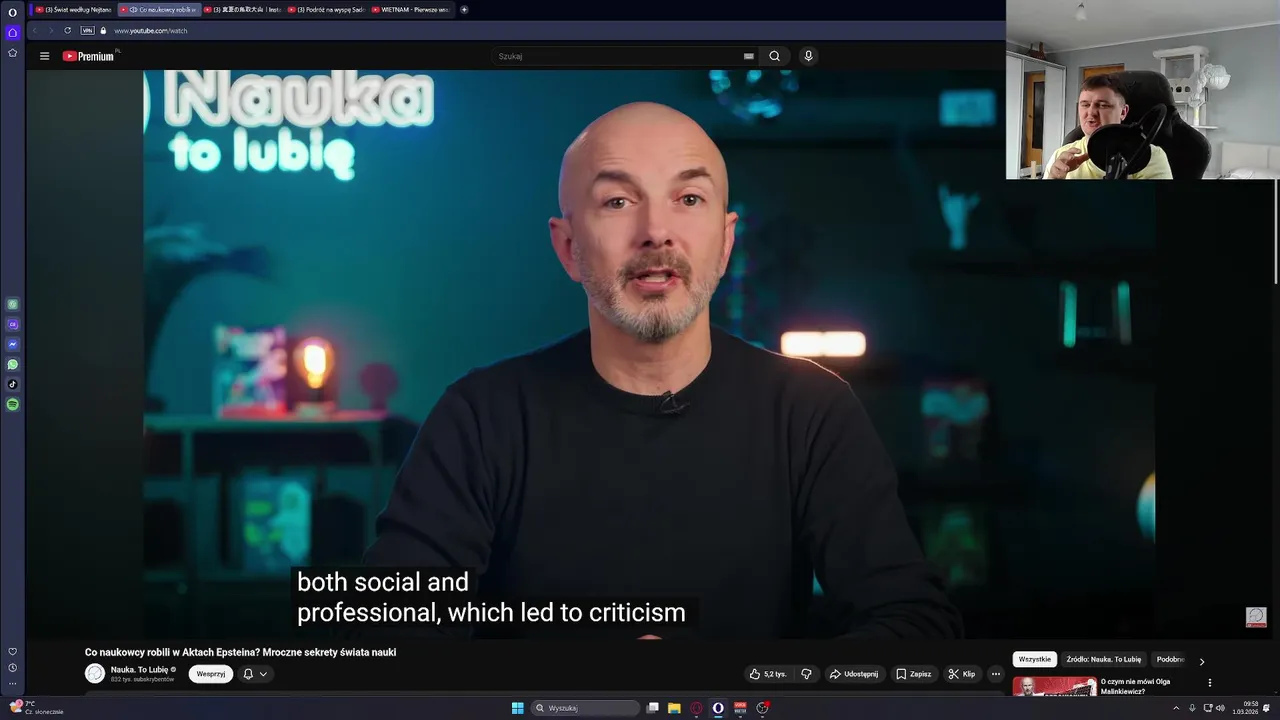Open Opera sidebar home icon
The height and width of the screenshot is (720, 1280).
click(x=12, y=32)
